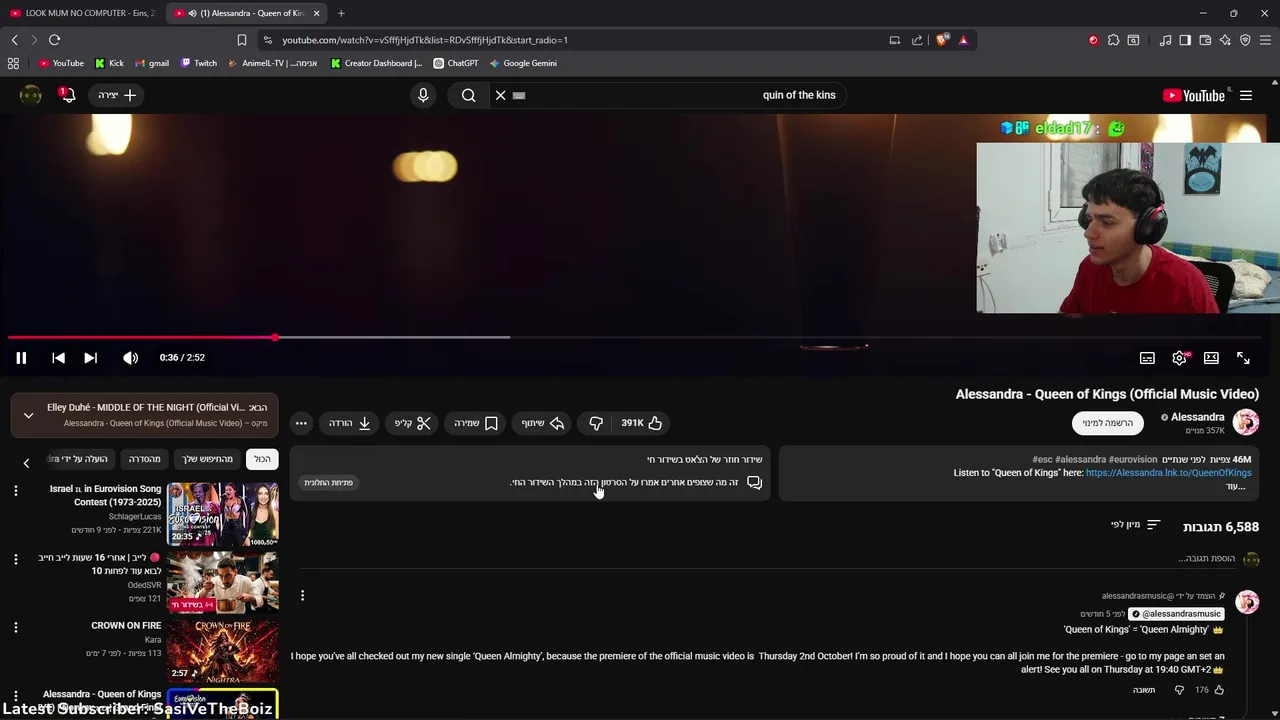Screen dimensions: 1280x720
Task: Bookmark this page in the address bar
Action: [241, 40]
